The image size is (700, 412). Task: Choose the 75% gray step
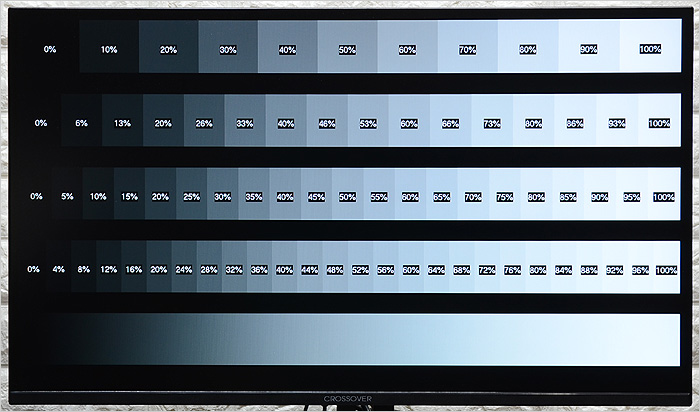click(505, 197)
